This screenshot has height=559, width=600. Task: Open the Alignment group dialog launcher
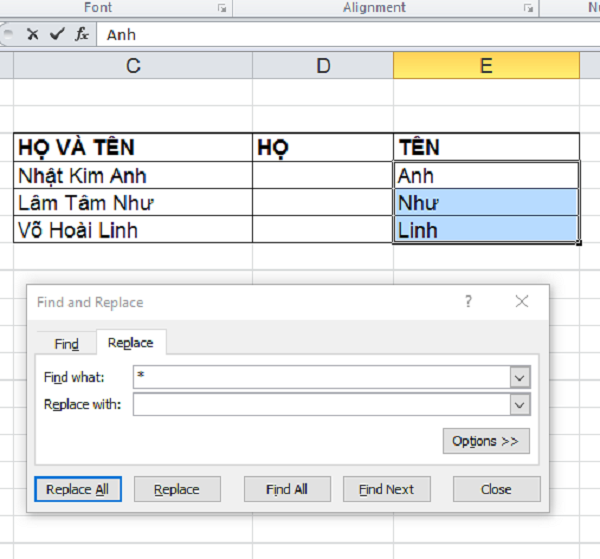(x=527, y=8)
